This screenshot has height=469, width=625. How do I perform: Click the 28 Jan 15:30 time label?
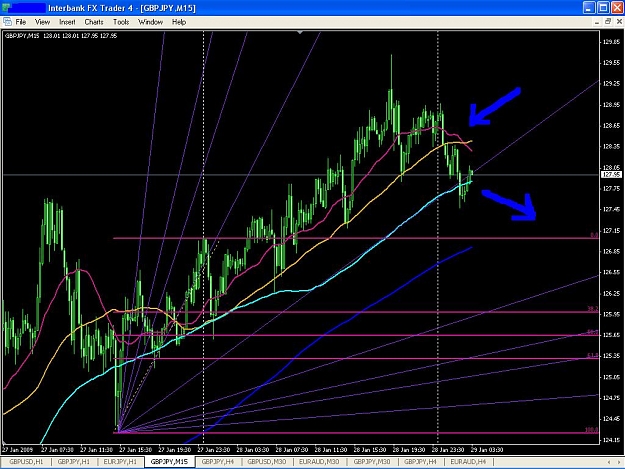pyautogui.click(x=370, y=449)
